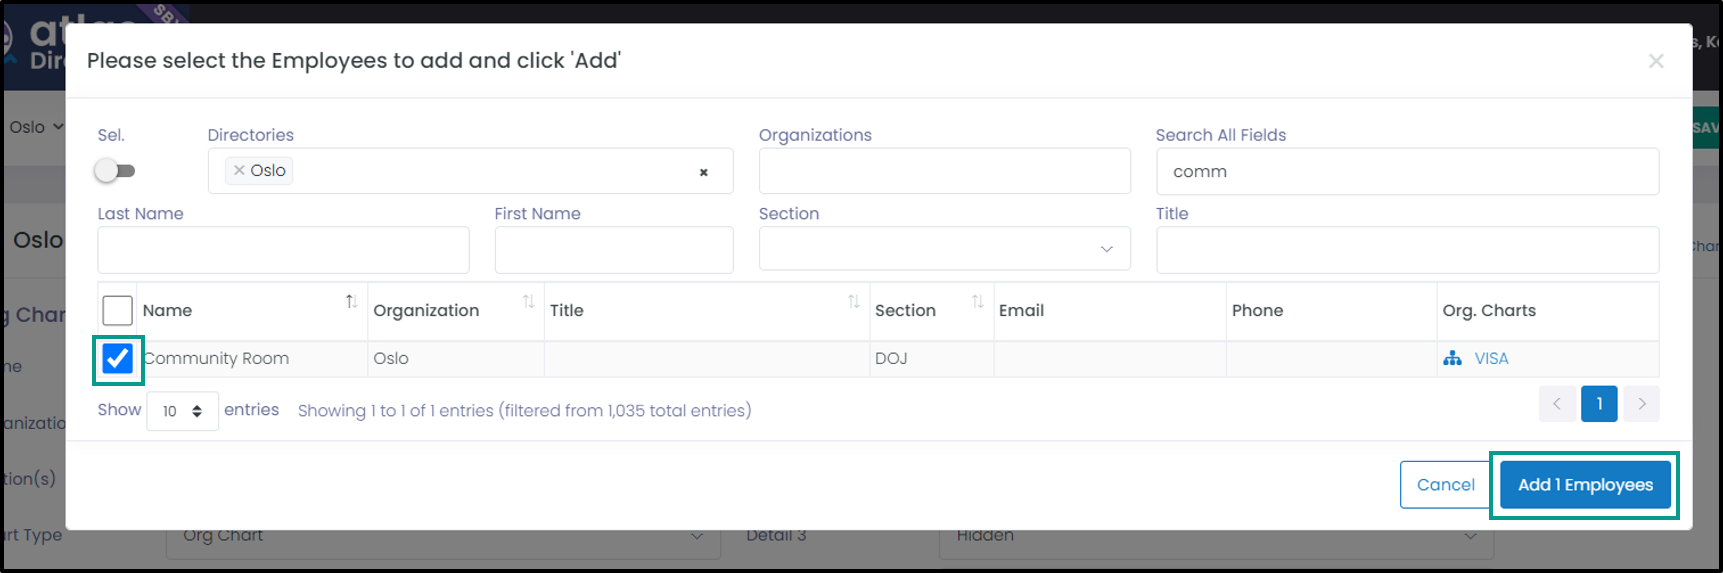Open the VISA org chart link

coord(1491,358)
